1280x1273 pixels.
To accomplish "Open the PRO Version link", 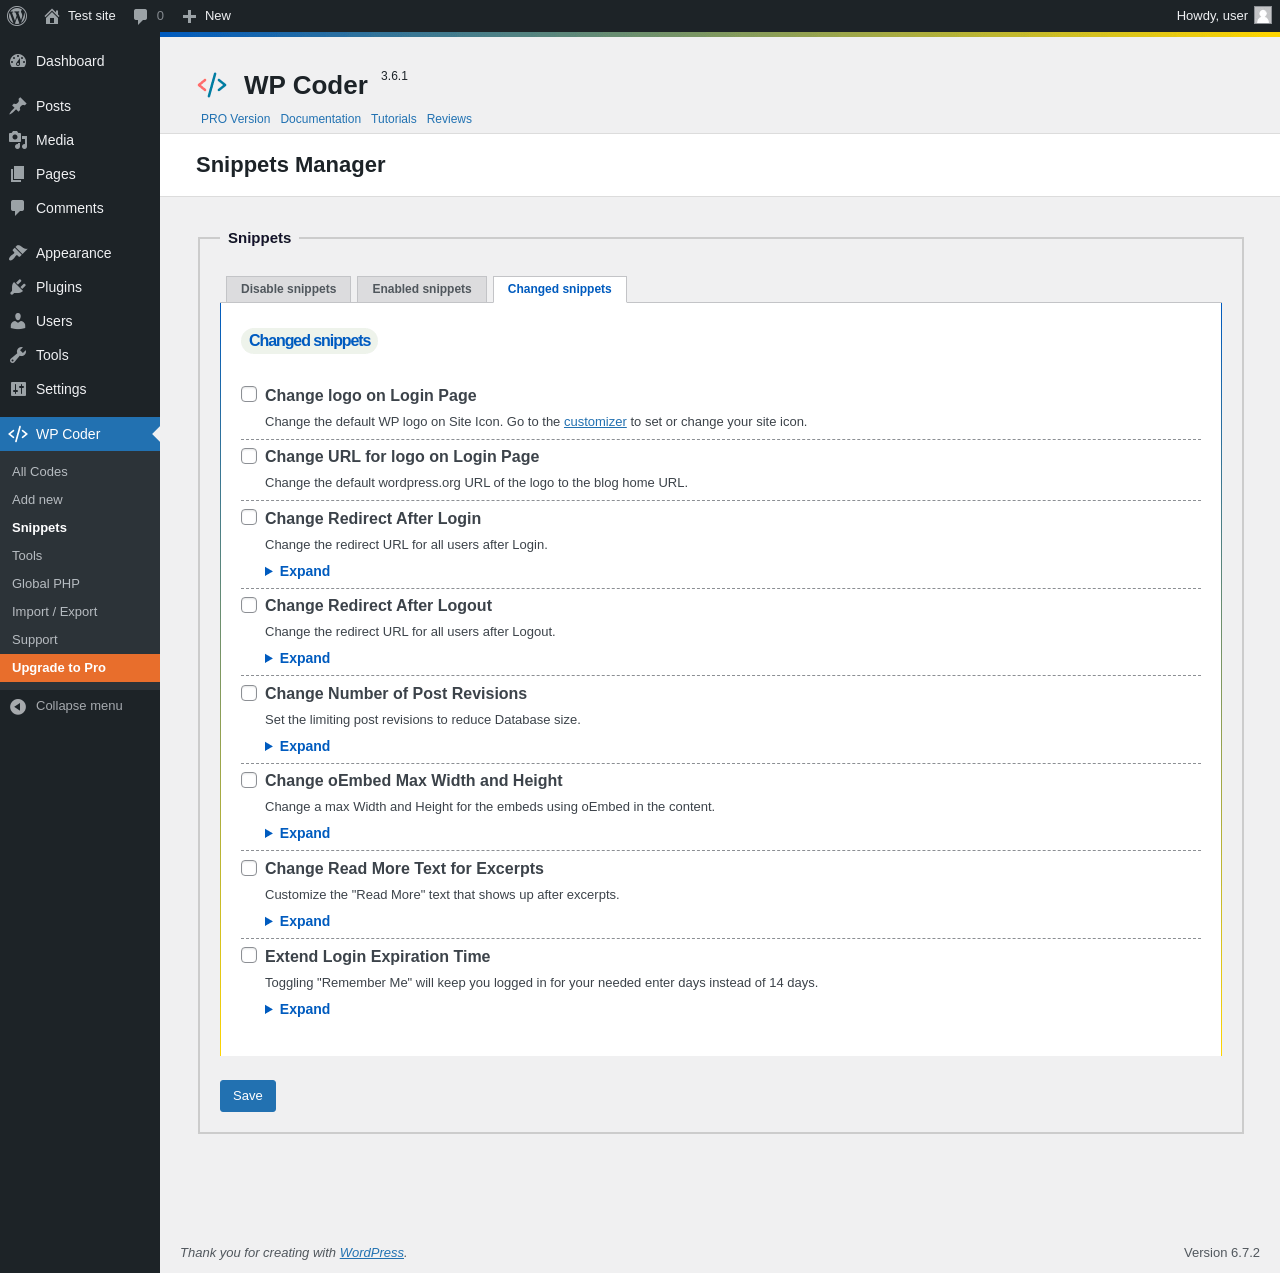I will pyautogui.click(x=235, y=119).
